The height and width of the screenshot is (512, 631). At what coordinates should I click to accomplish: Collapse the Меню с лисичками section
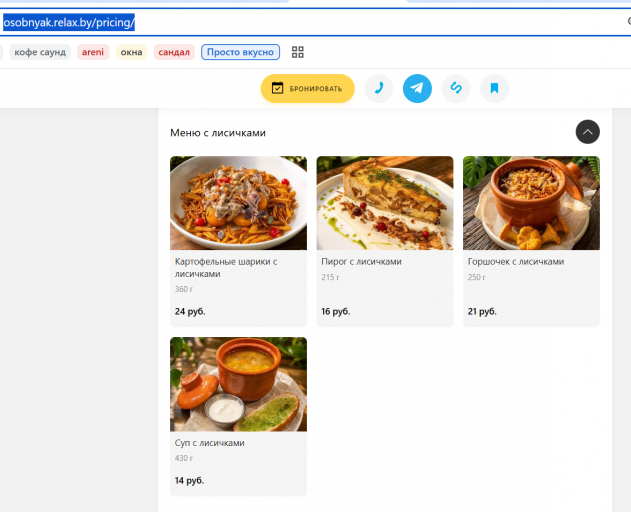point(588,132)
